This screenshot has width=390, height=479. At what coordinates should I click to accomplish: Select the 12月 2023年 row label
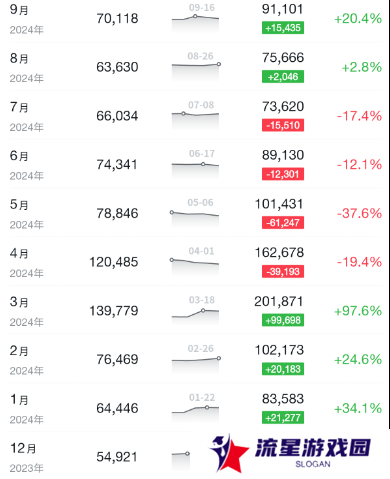[26, 457]
